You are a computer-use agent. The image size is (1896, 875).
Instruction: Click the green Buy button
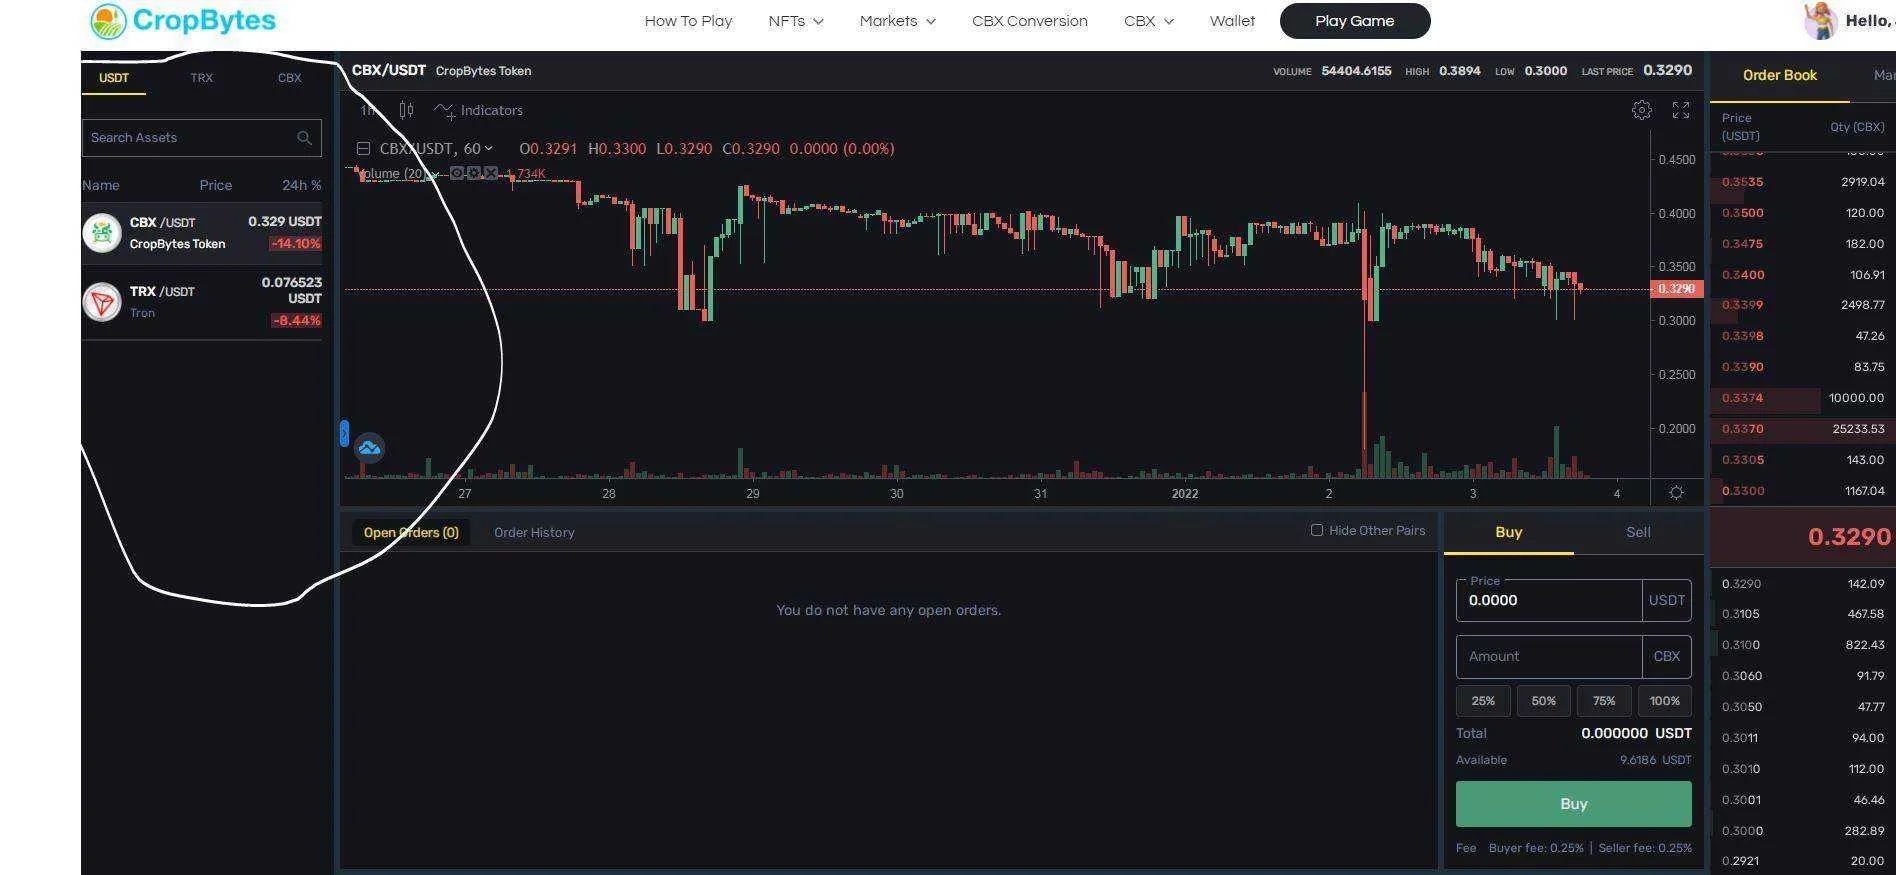point(1574,804)
